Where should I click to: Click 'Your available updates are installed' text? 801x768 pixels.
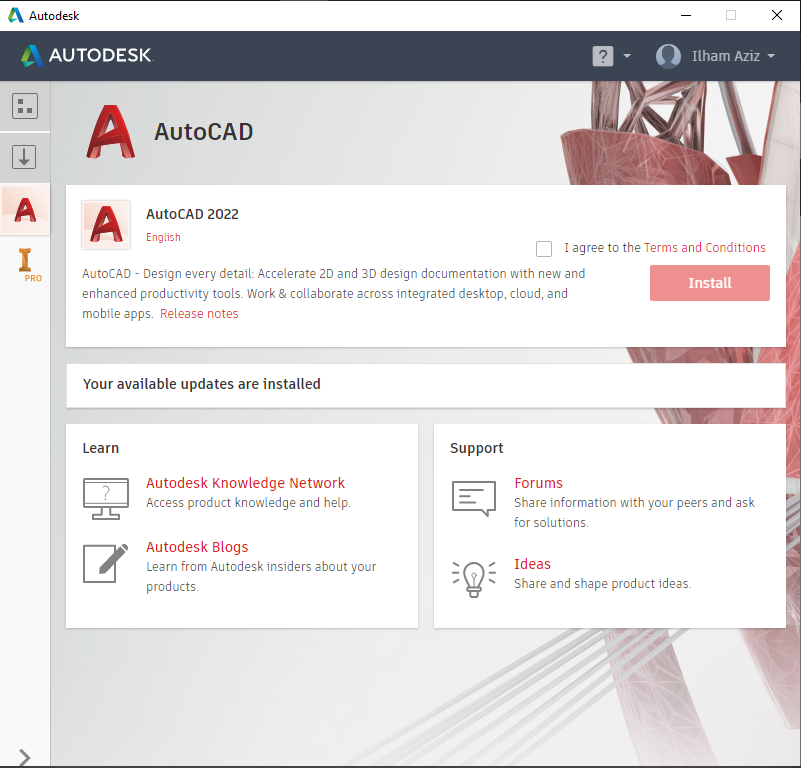202,384
